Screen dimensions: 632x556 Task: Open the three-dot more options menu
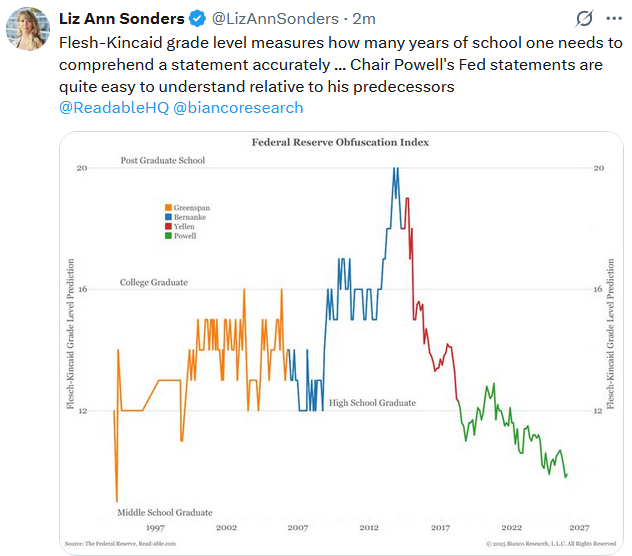pyautogui.click(x=612, y=19)
